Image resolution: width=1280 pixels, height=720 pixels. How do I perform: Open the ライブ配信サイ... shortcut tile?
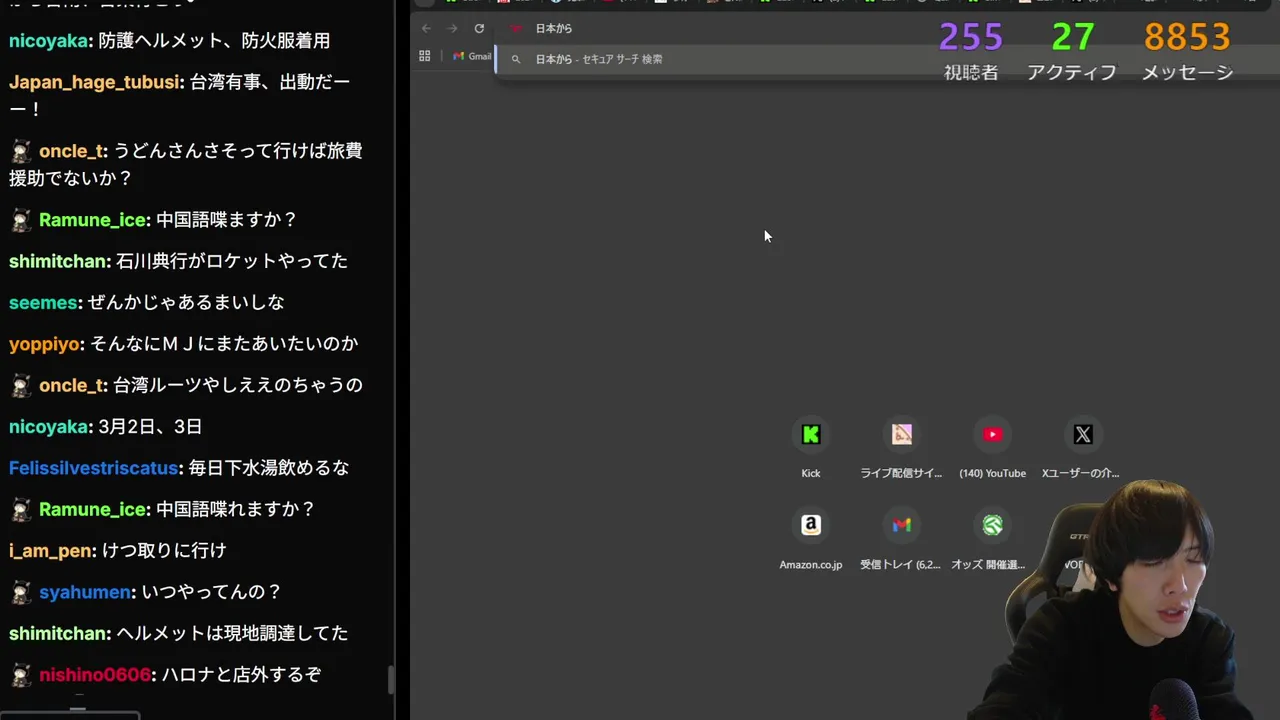pyautogui.click(x=902, y=448)
